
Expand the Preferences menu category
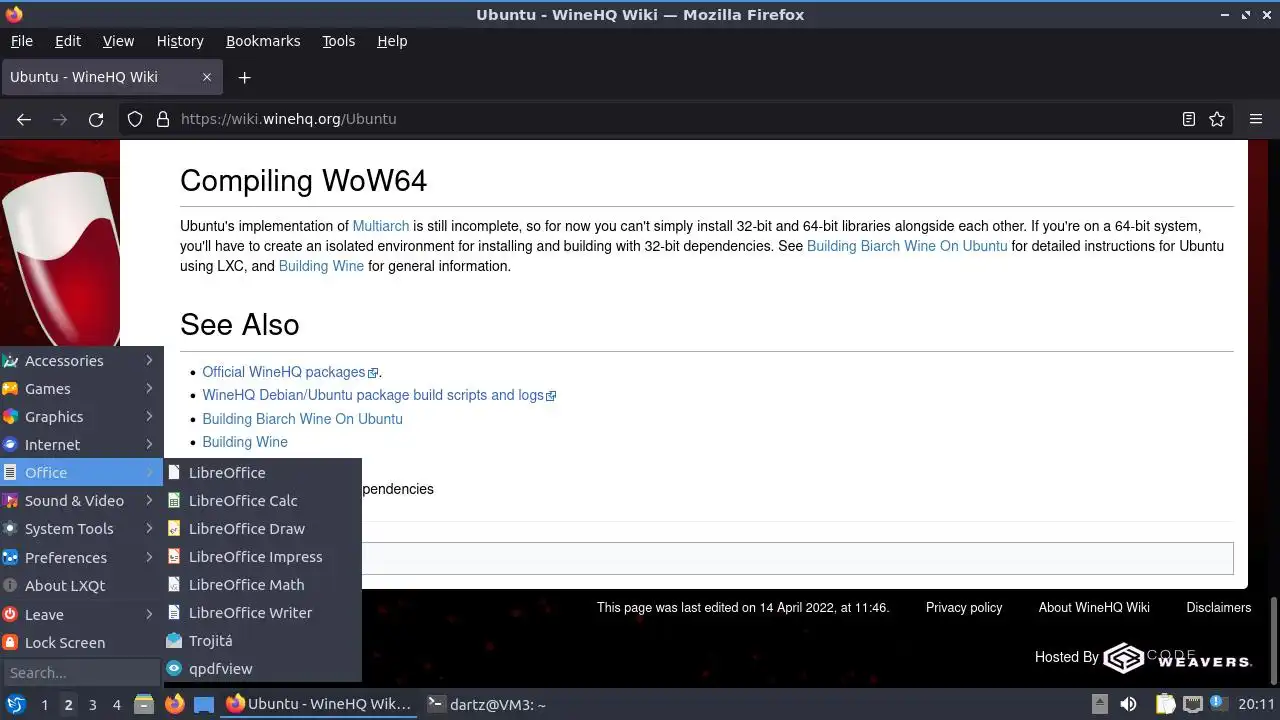pos(81,558)
